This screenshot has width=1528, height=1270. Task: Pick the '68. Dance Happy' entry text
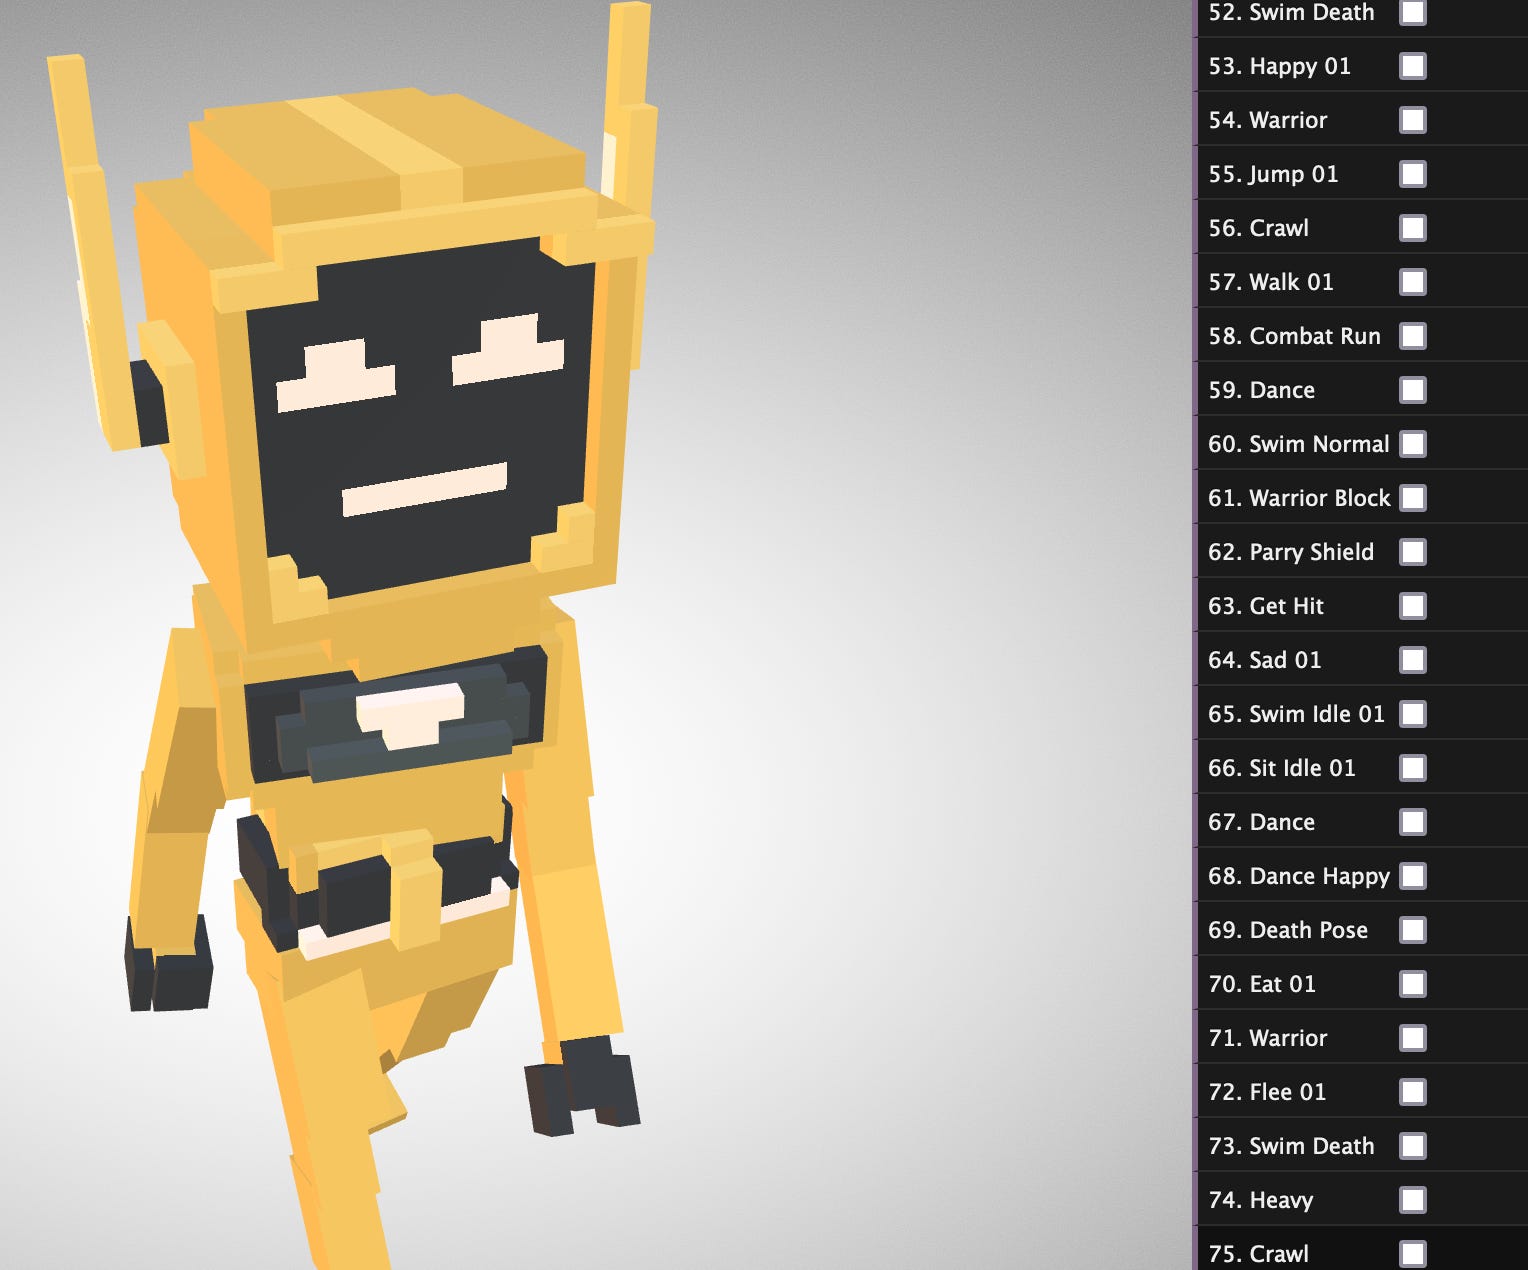(x=1299, y=877)
